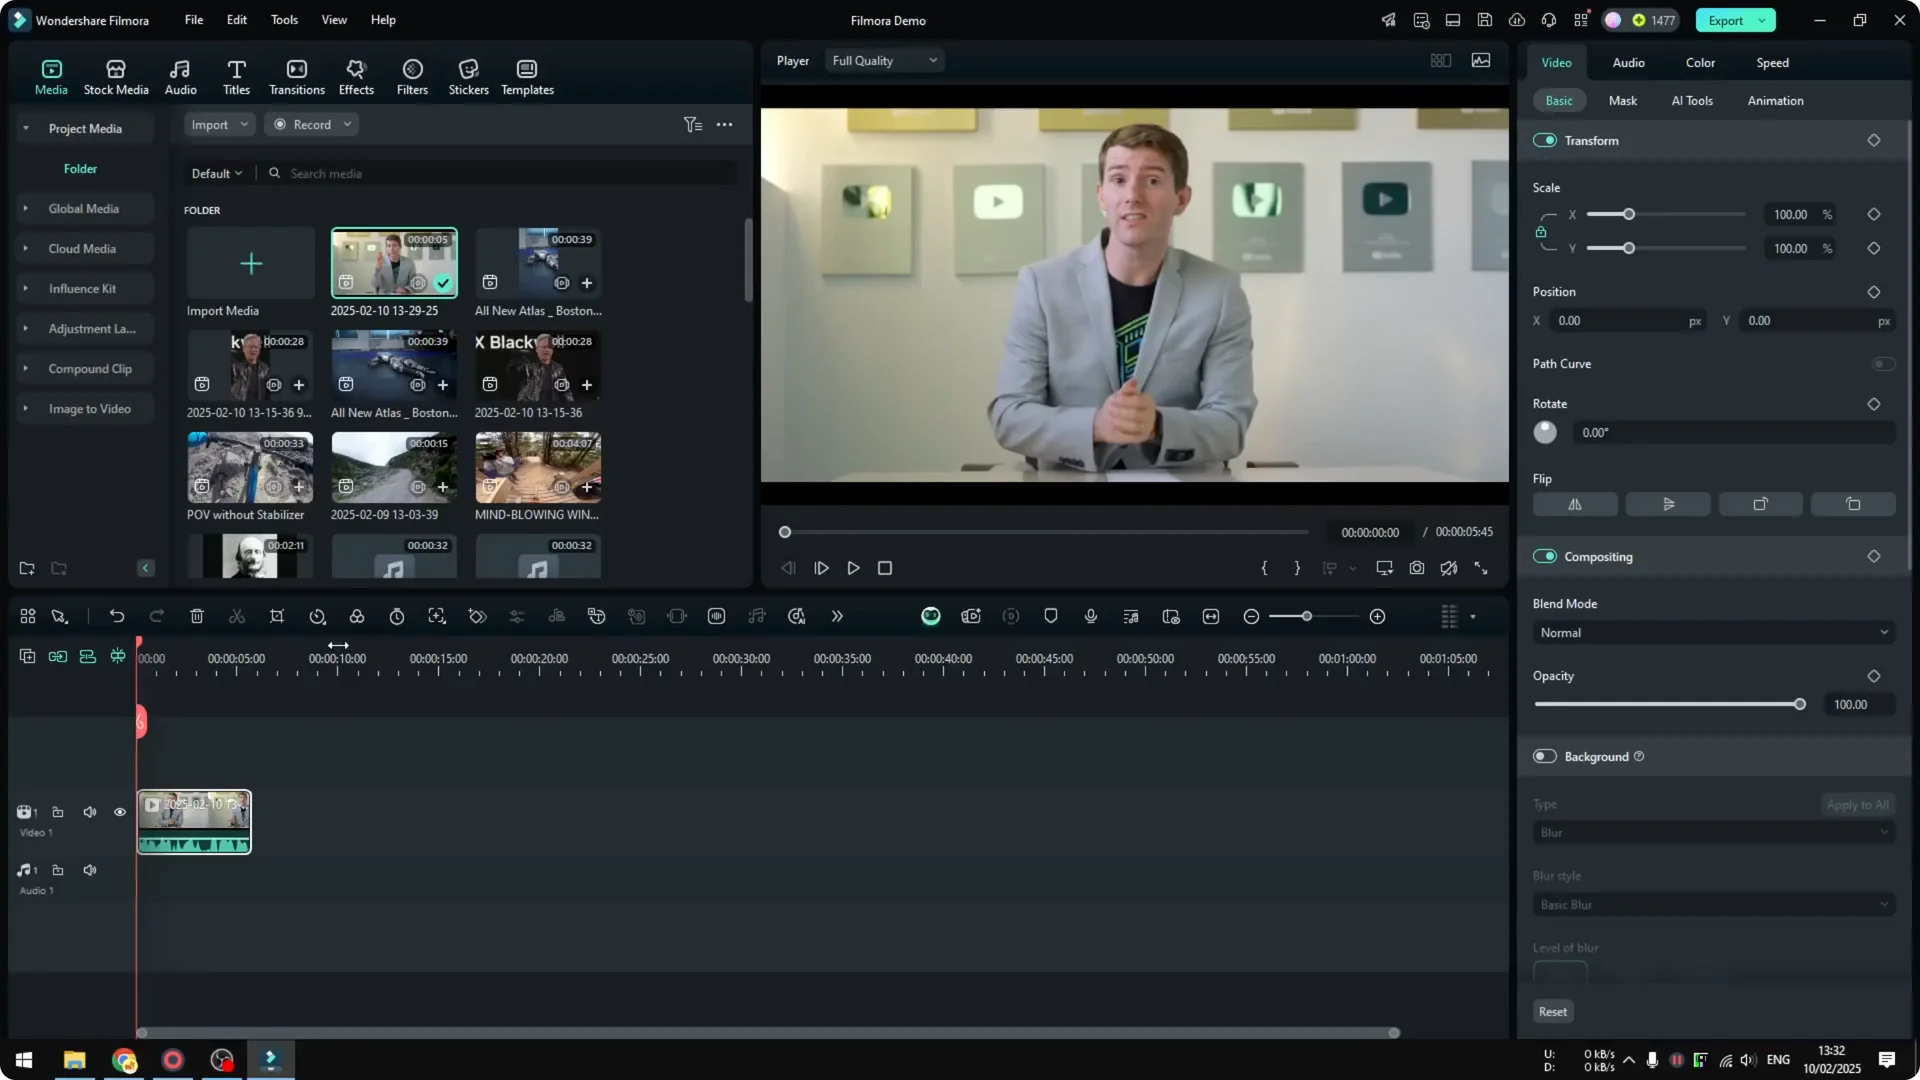This screenshot has height=1080, width=1920.
Task: Open the Full Quality player dropdown
Action: pyautogui.click(x=884, y=60)
